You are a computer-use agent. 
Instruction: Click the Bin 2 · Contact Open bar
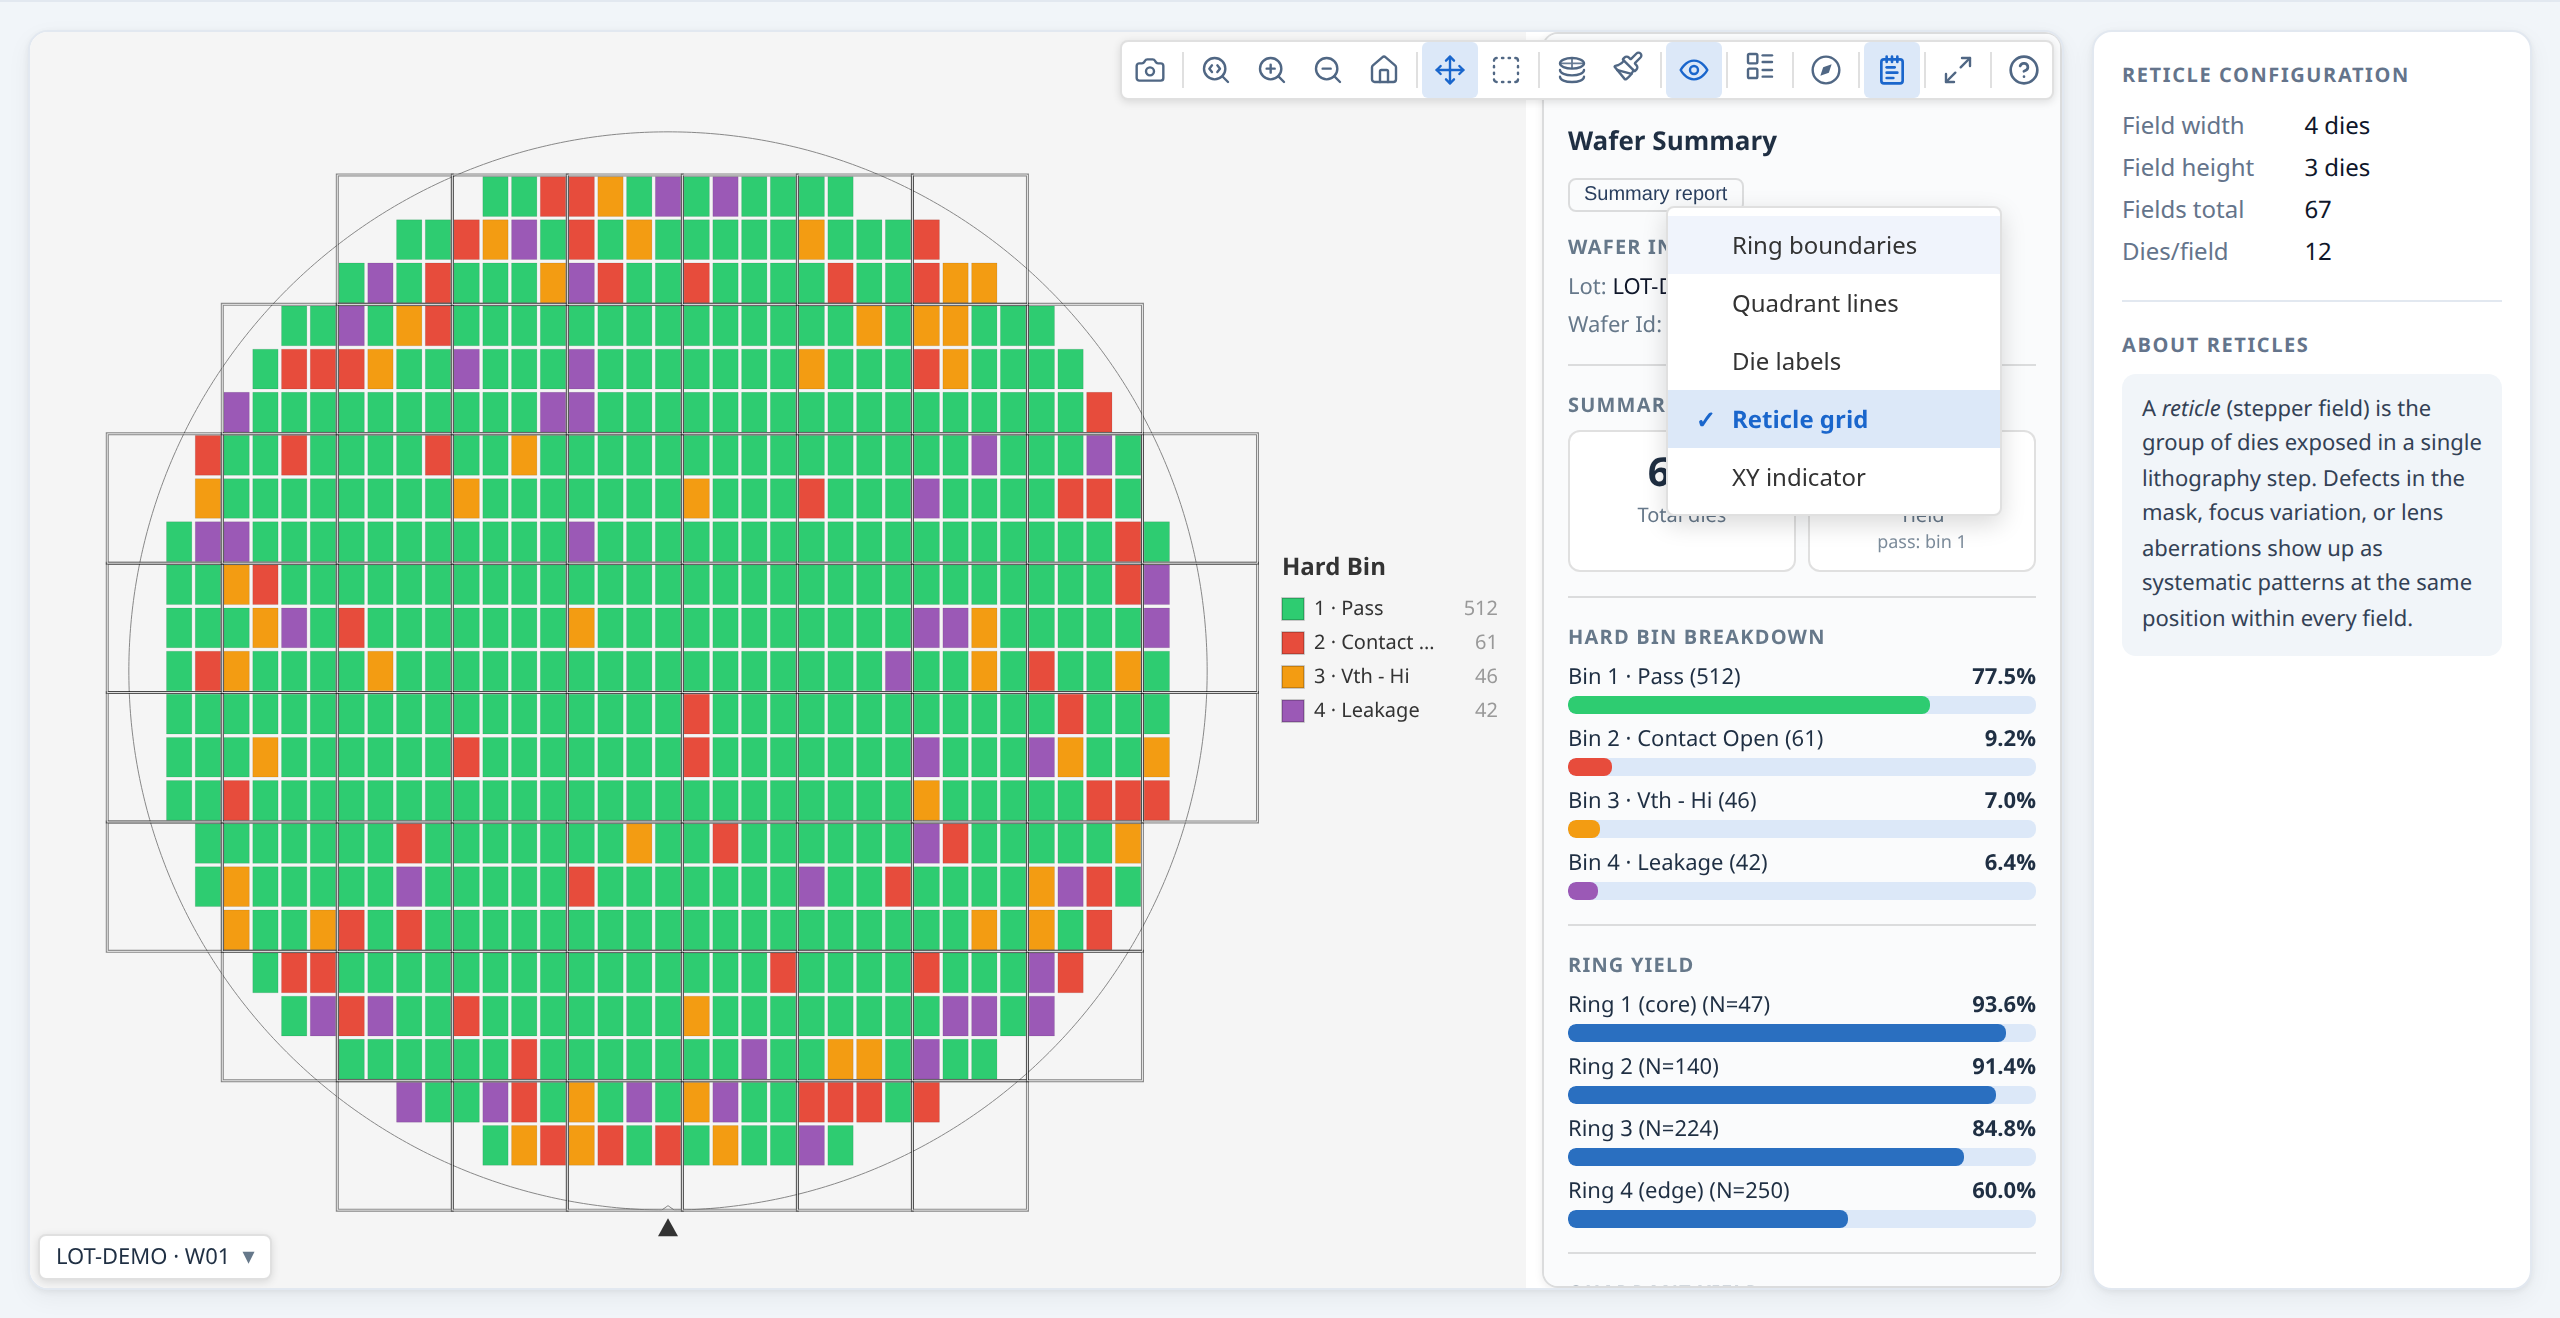(1802, 767)
